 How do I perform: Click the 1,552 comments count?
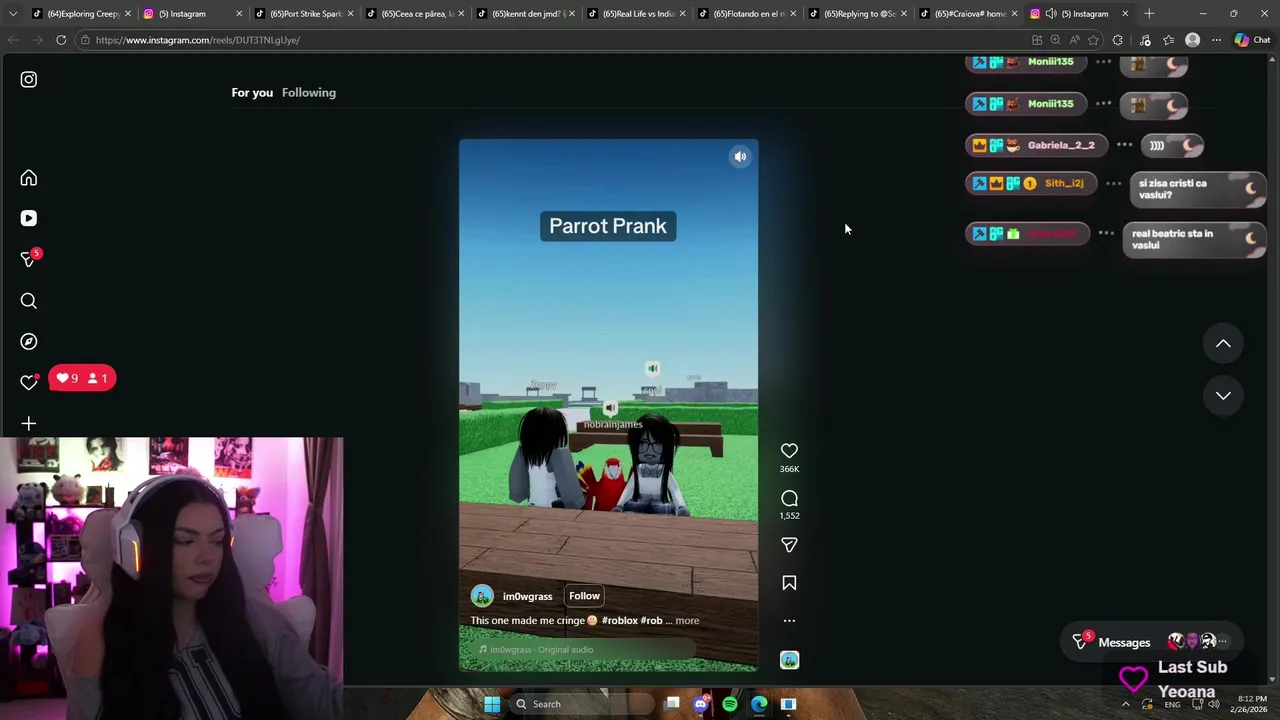point(789,516)
